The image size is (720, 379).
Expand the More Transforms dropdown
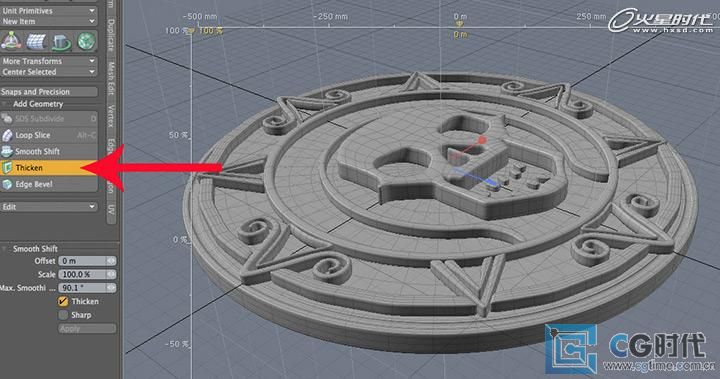[49, 61]
